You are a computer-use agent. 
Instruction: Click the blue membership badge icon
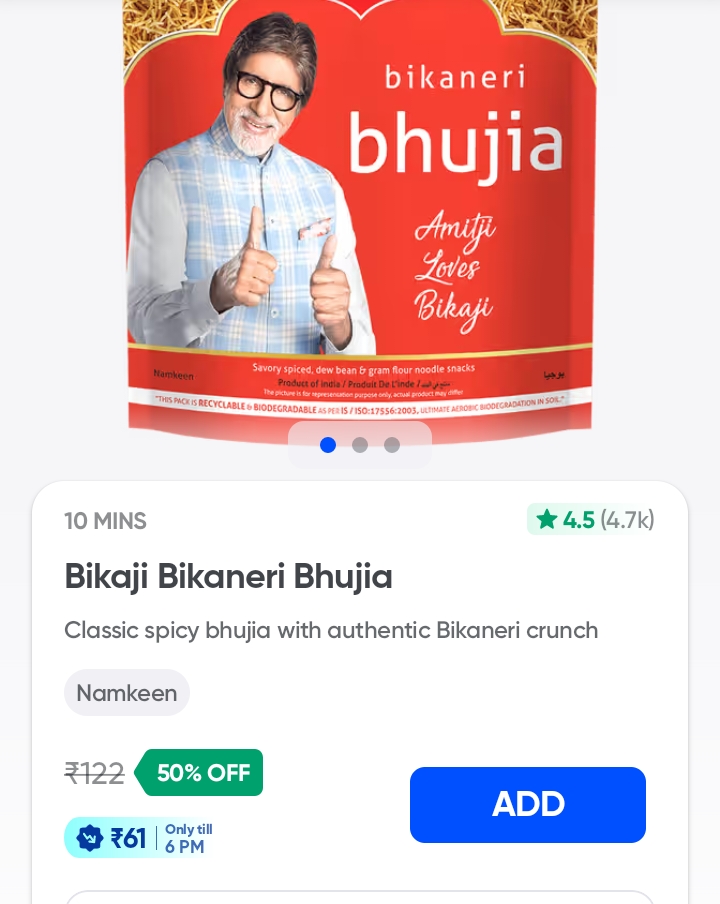pos(89,838)
